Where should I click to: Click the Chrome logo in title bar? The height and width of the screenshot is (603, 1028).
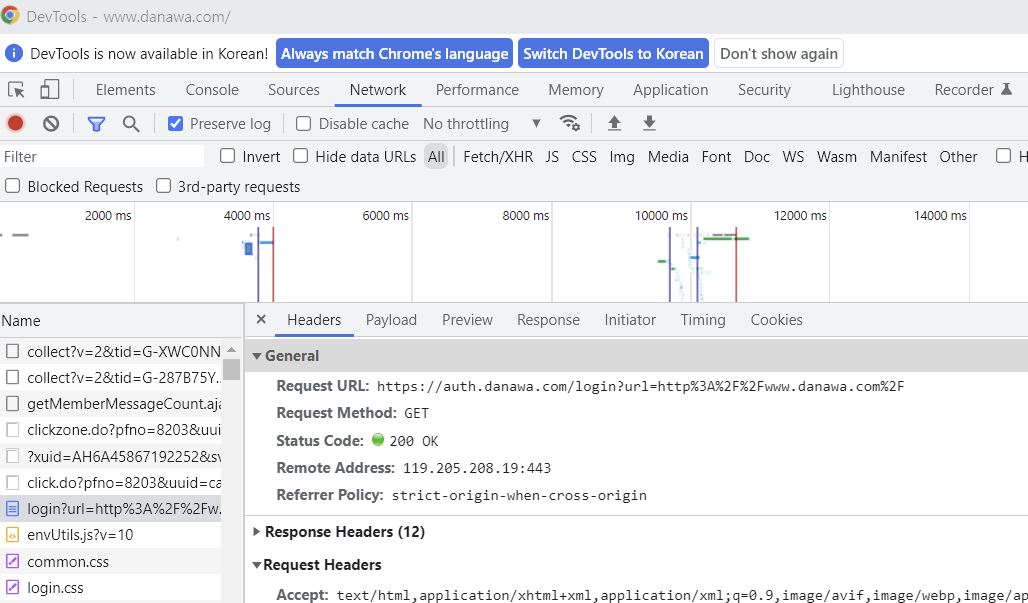(x=10, y=15)
